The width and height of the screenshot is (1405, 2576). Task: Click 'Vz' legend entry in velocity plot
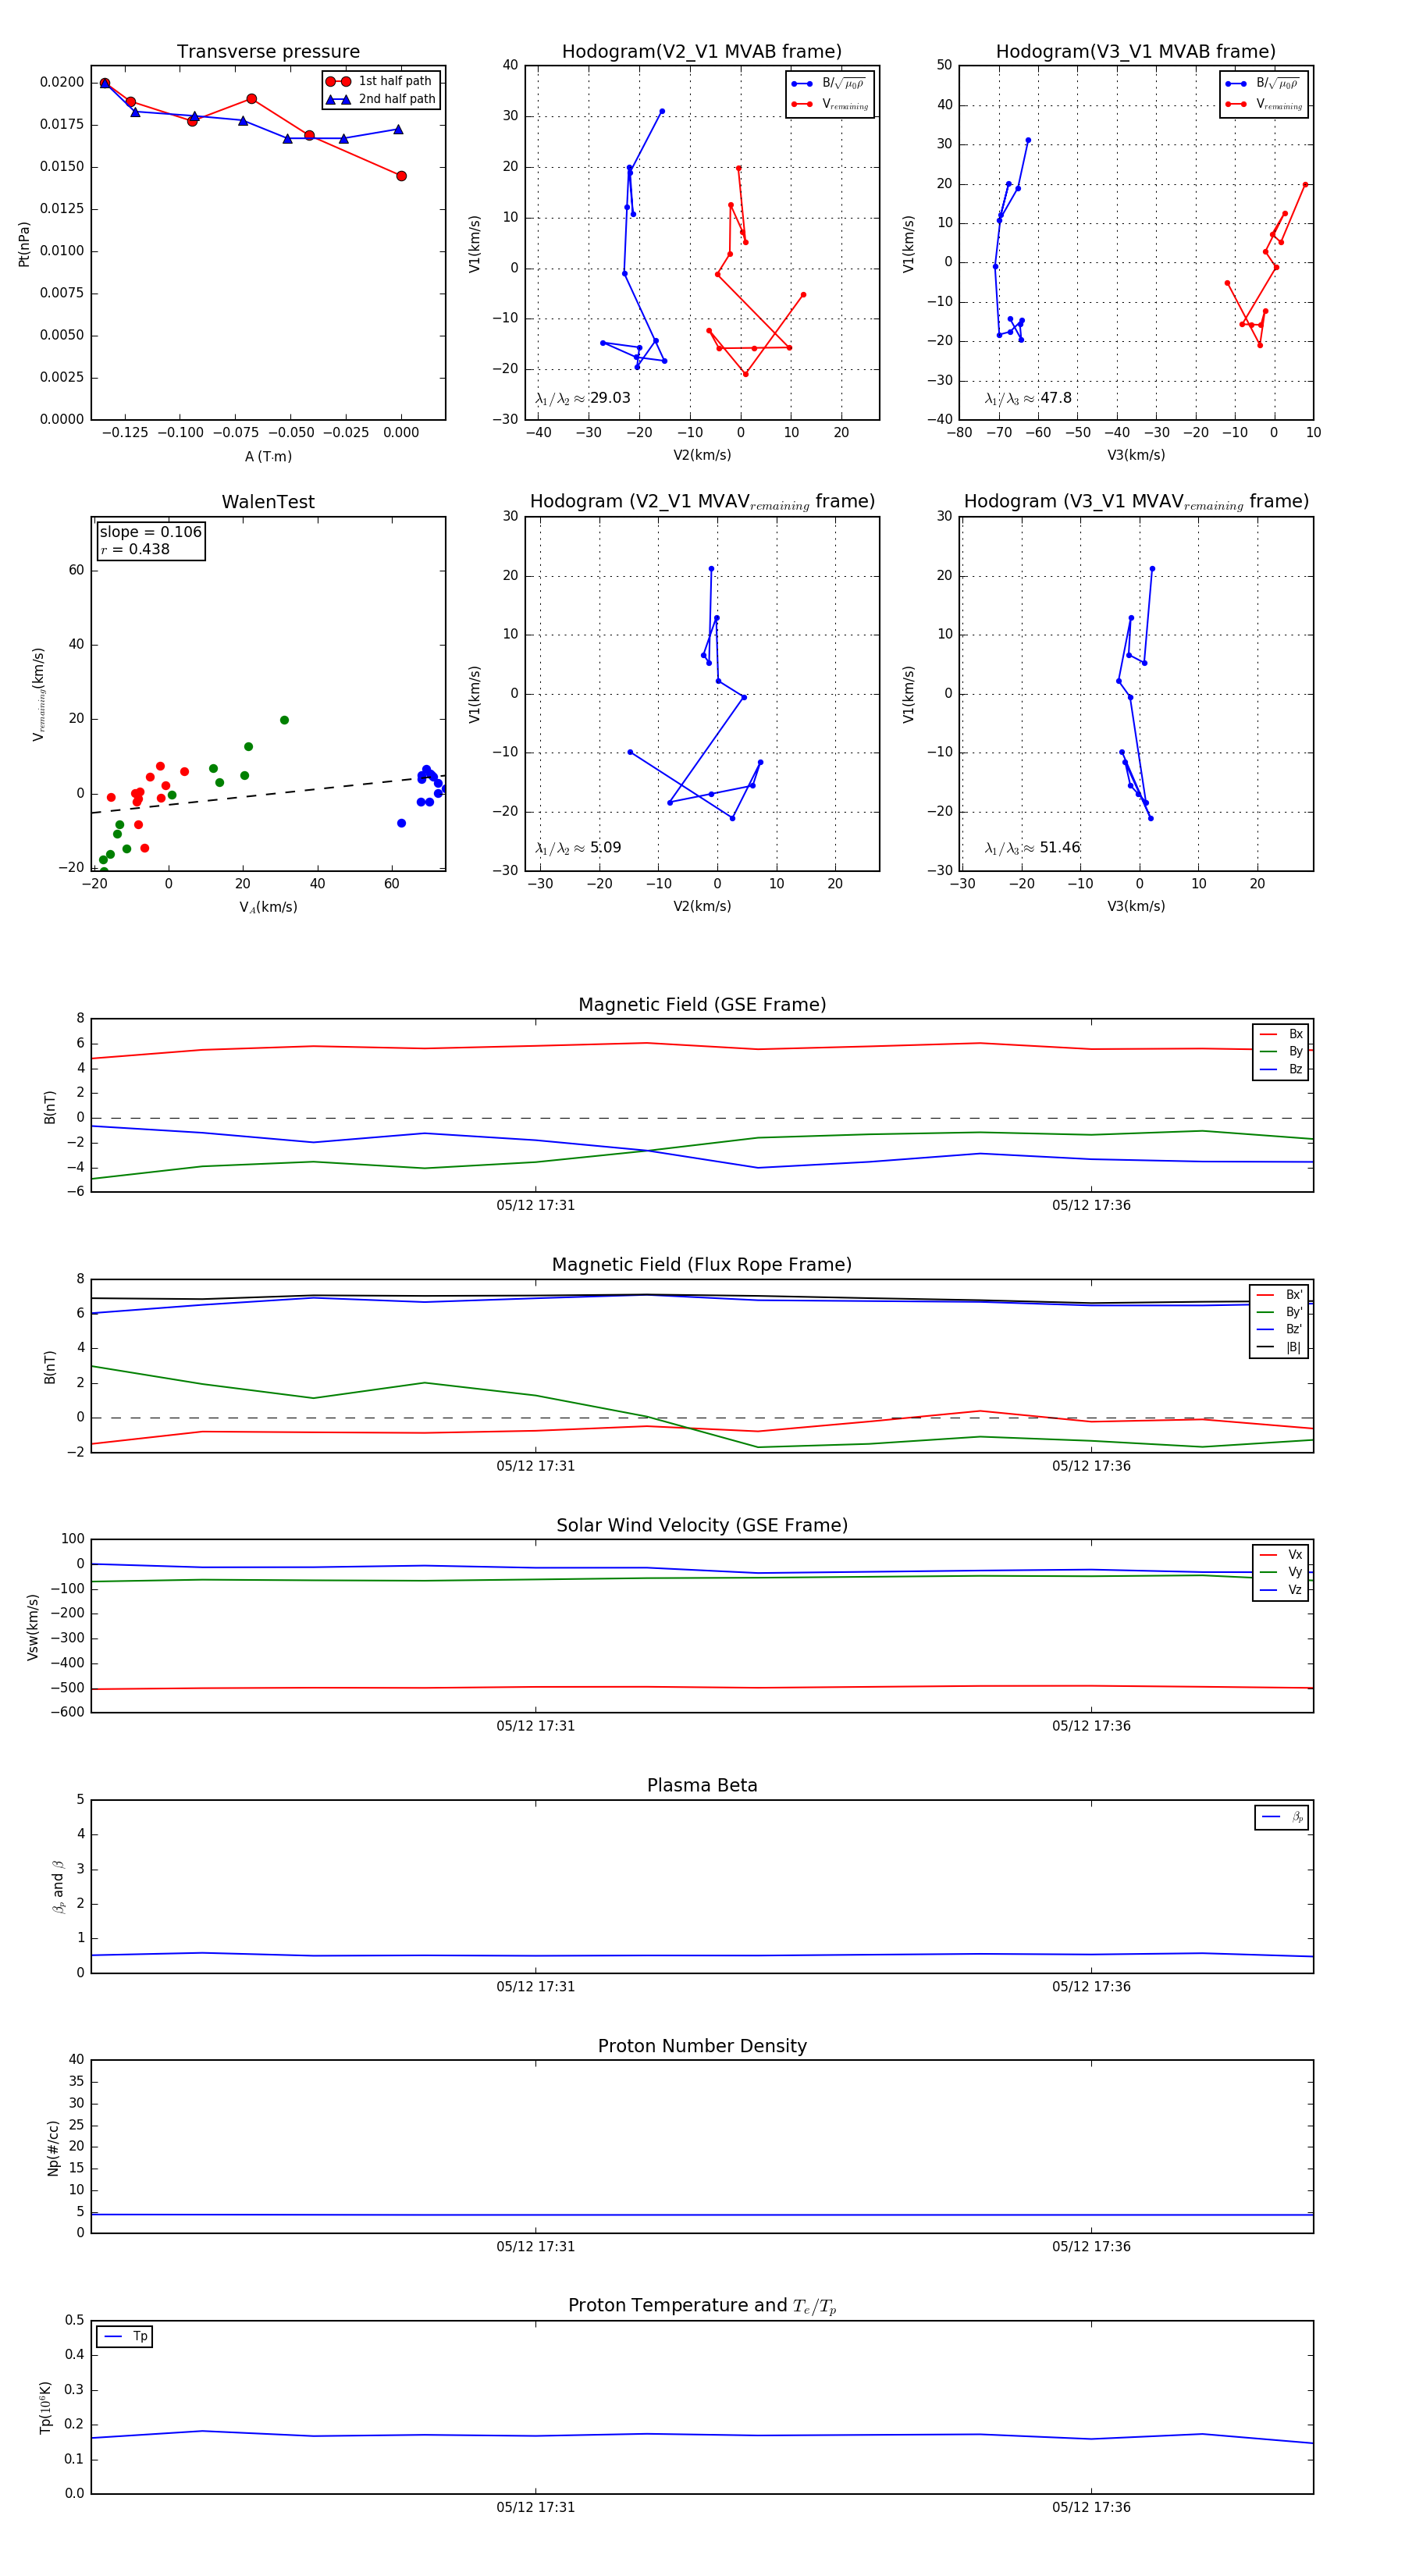point(1281,1590)
